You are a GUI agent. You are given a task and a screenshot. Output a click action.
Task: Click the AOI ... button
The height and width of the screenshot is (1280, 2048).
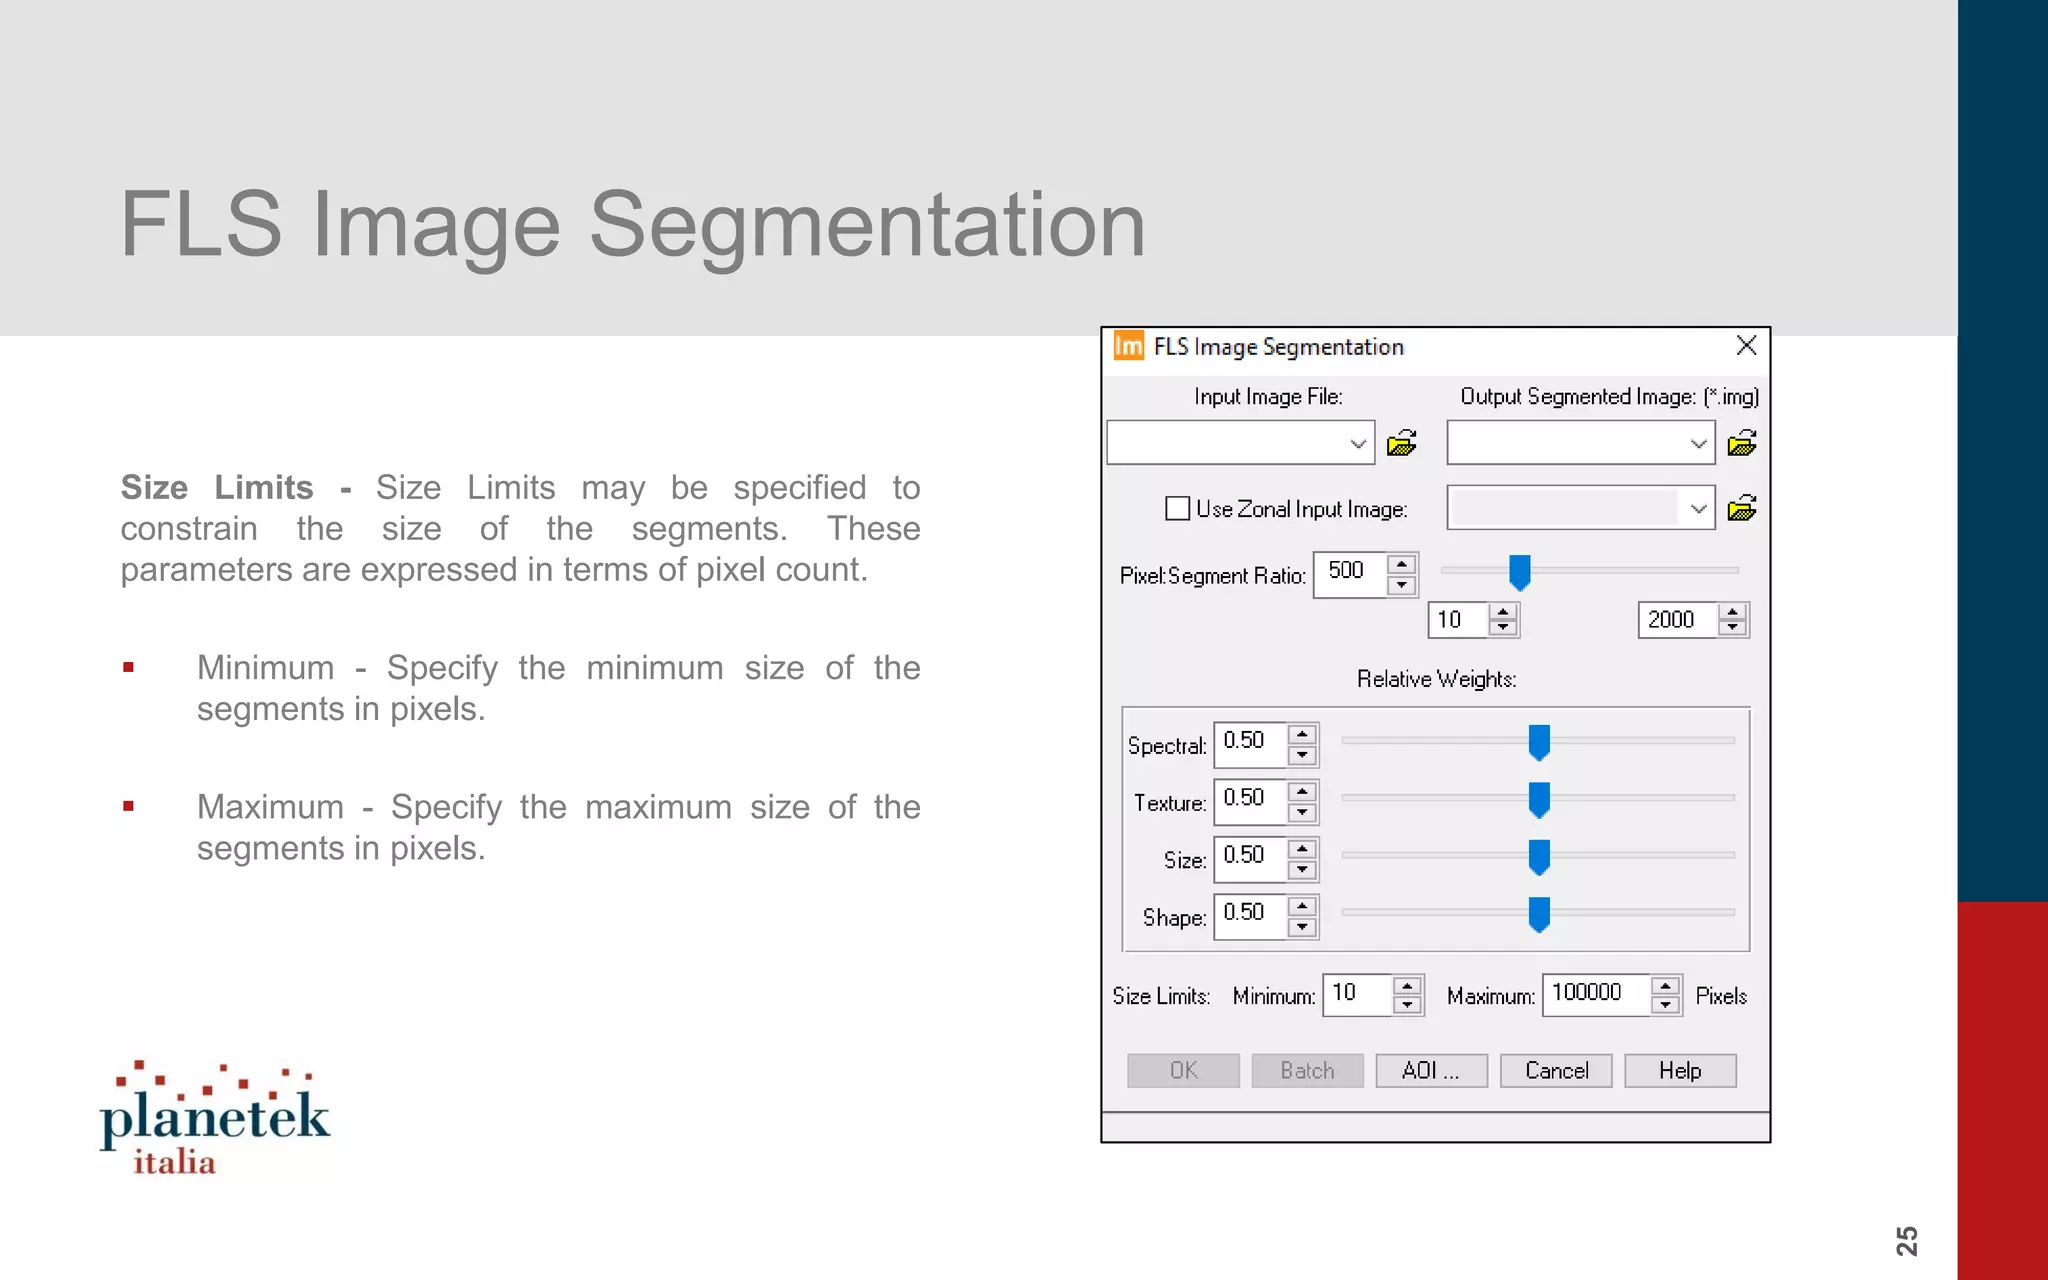[1430, 1070]
